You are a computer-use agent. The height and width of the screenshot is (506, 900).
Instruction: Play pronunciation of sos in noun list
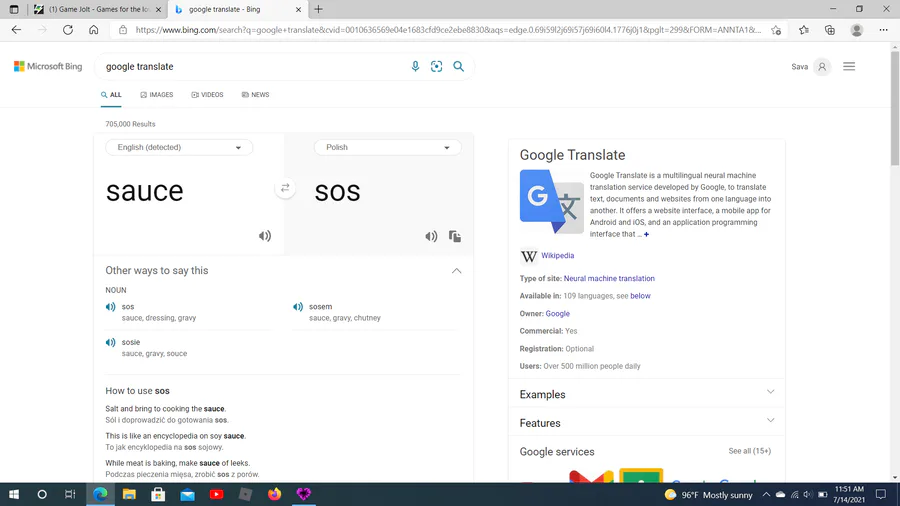point(111,307)
